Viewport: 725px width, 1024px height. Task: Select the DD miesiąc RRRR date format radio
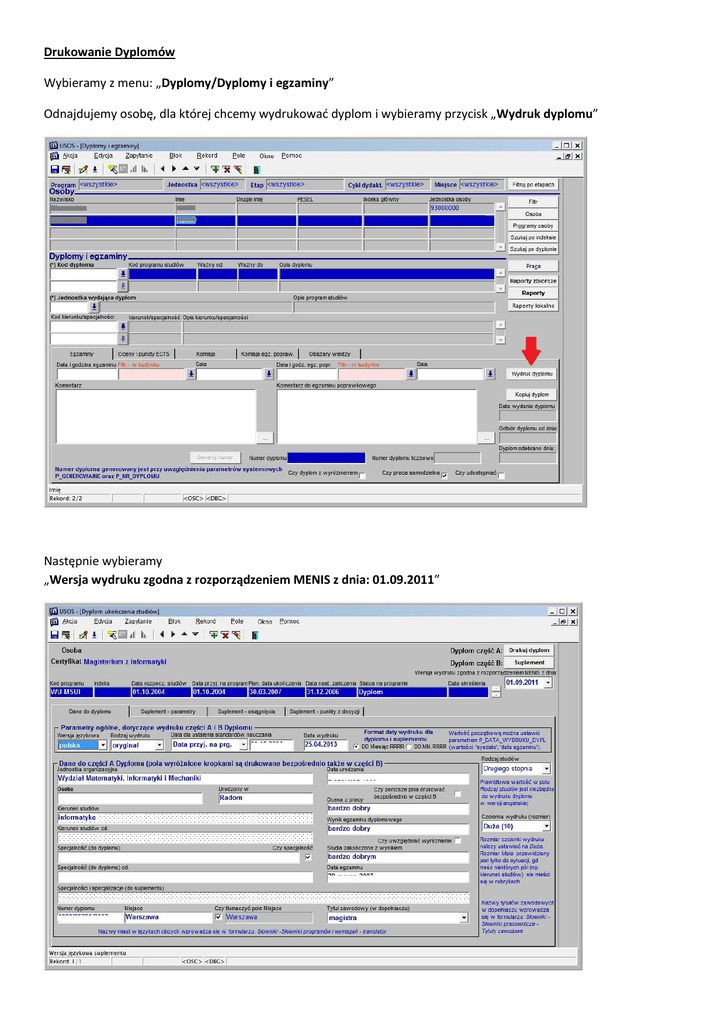[x=356, y=745]
